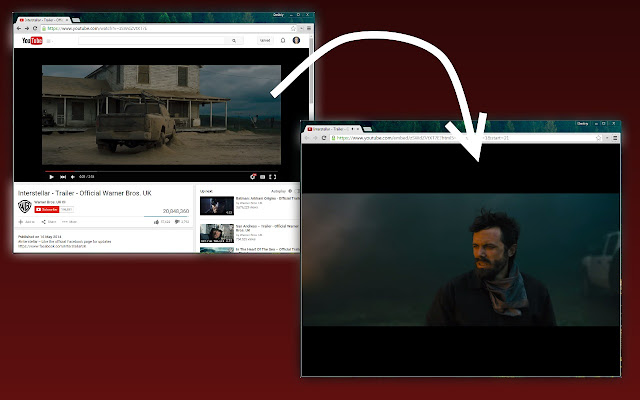Click the address bar in watch window
The height and width of the screenshot is (400, 640).
(167, 29)
